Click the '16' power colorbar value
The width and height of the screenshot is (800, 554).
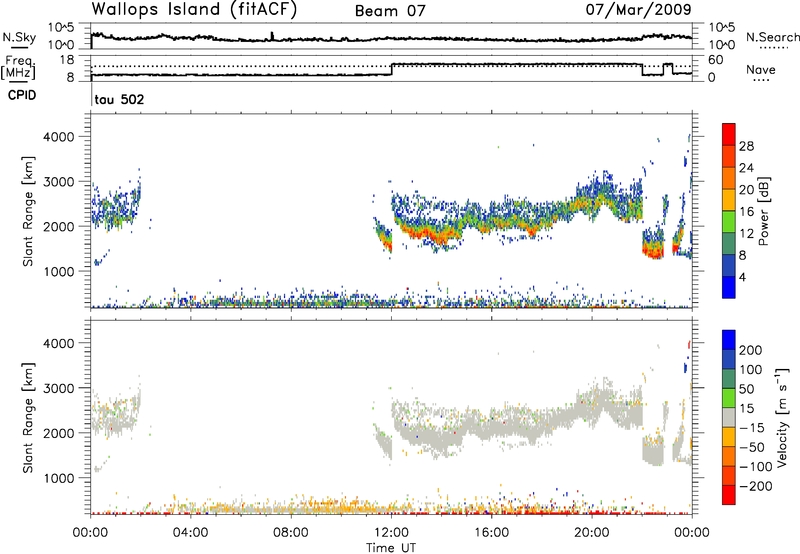point(746,212)
